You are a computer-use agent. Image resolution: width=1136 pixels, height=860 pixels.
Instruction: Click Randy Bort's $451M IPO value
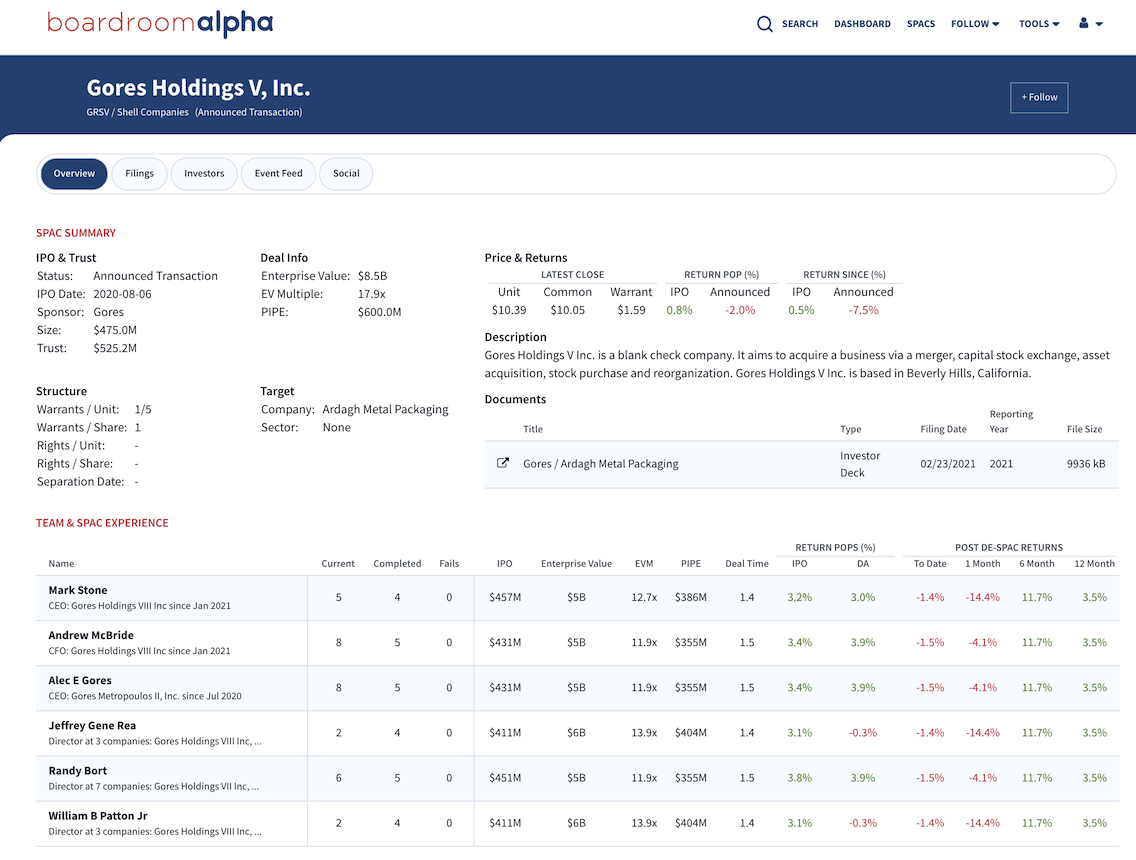[505, 778]
